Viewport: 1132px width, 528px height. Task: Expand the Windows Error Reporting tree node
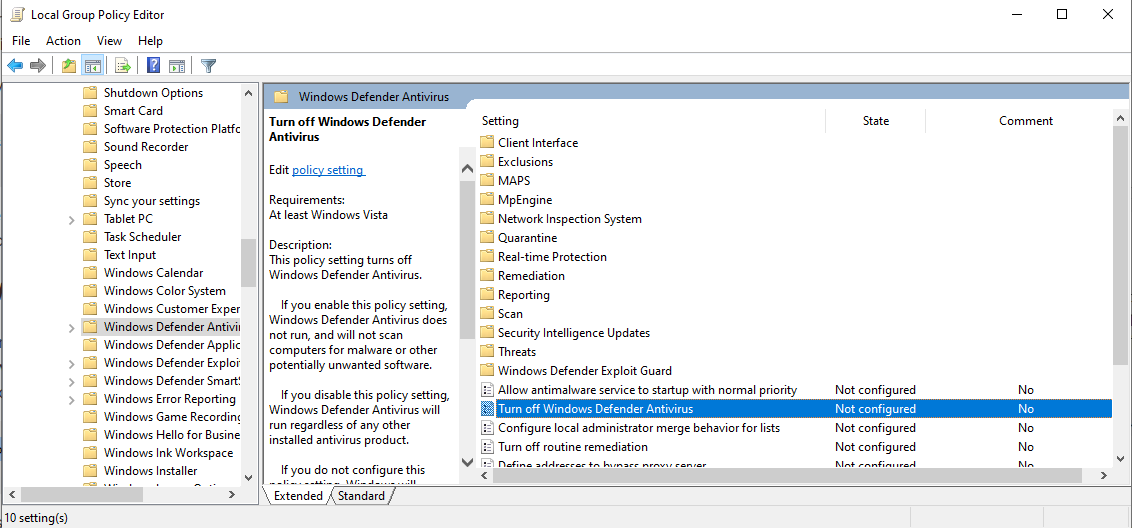click(71, 399)
